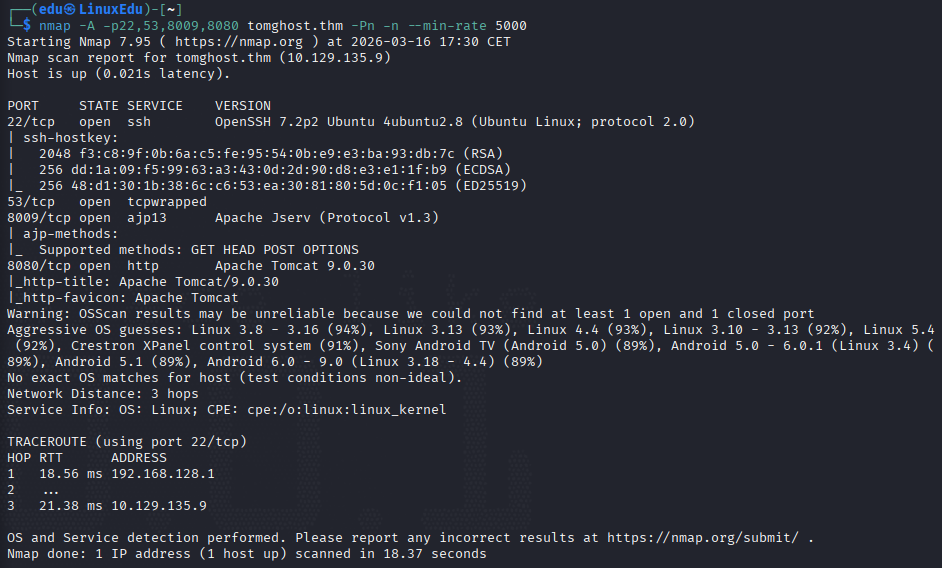Click the Nmap done summary line

tap(247, 554)
